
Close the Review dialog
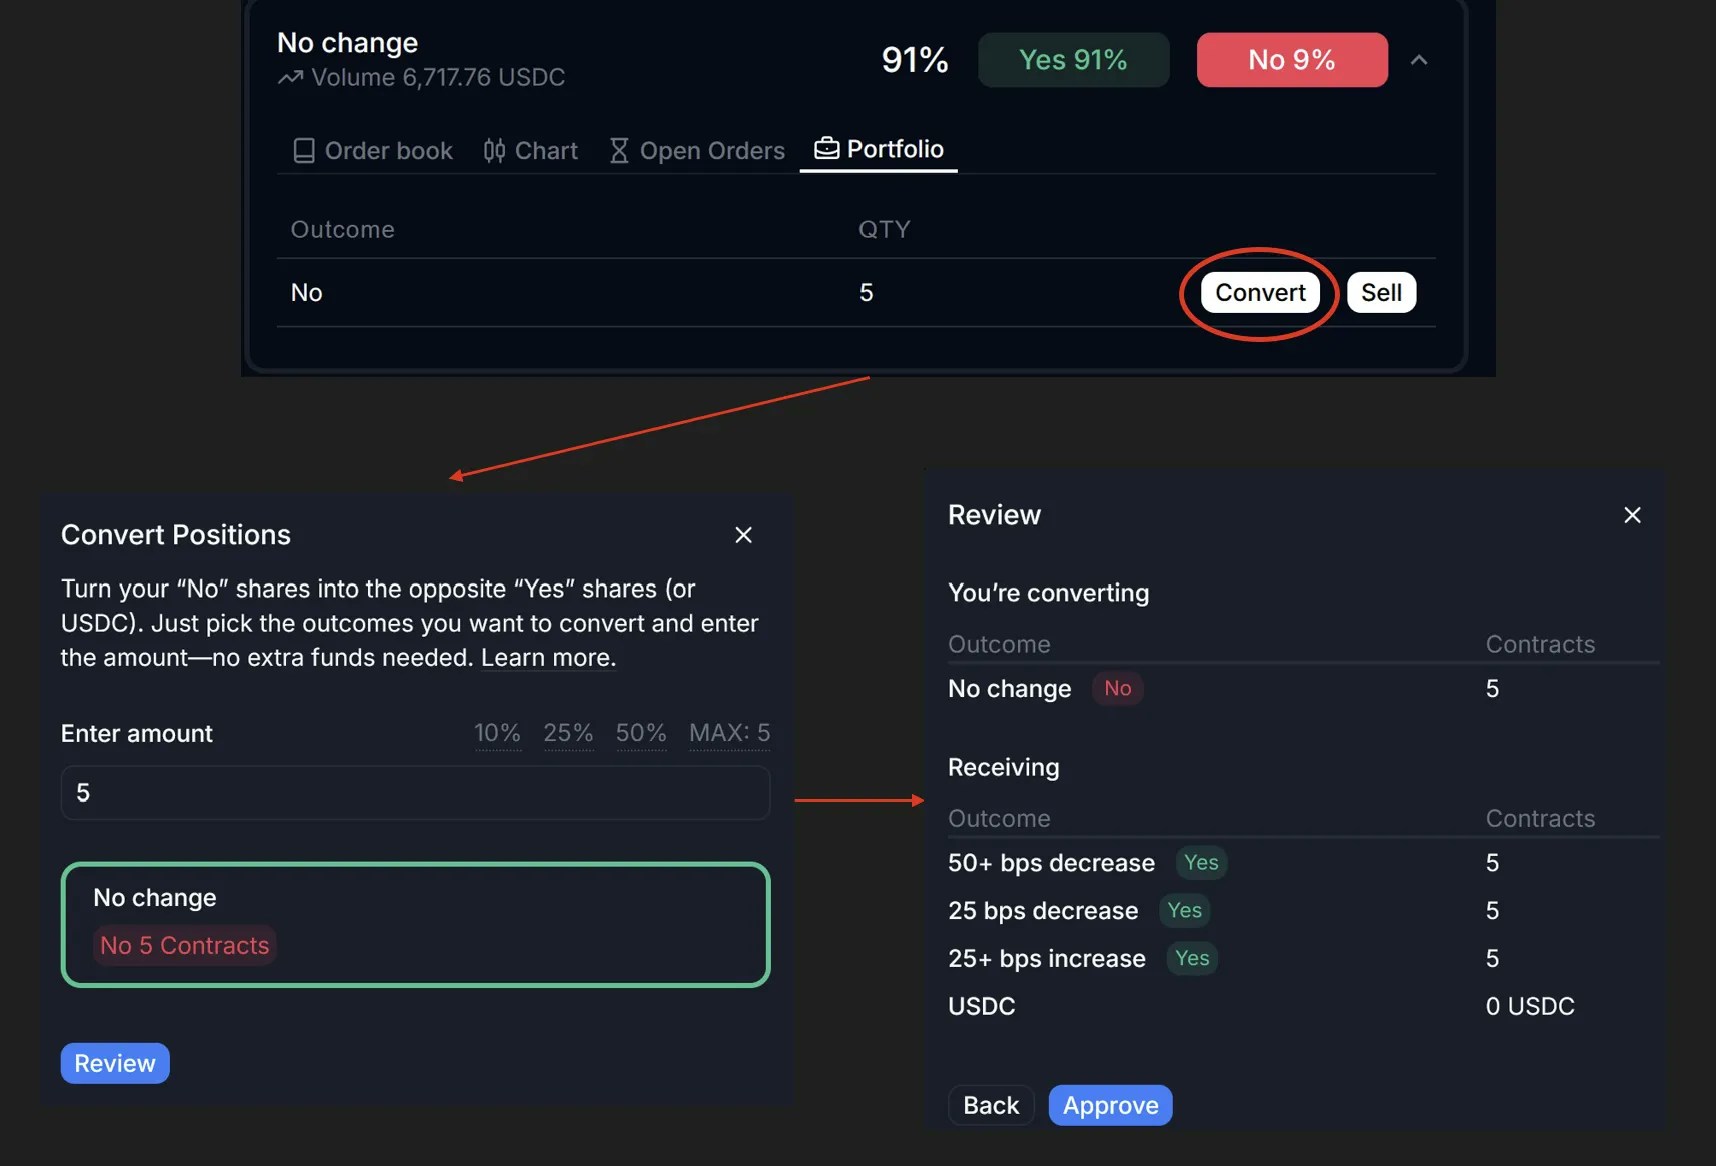(1632, 514)
